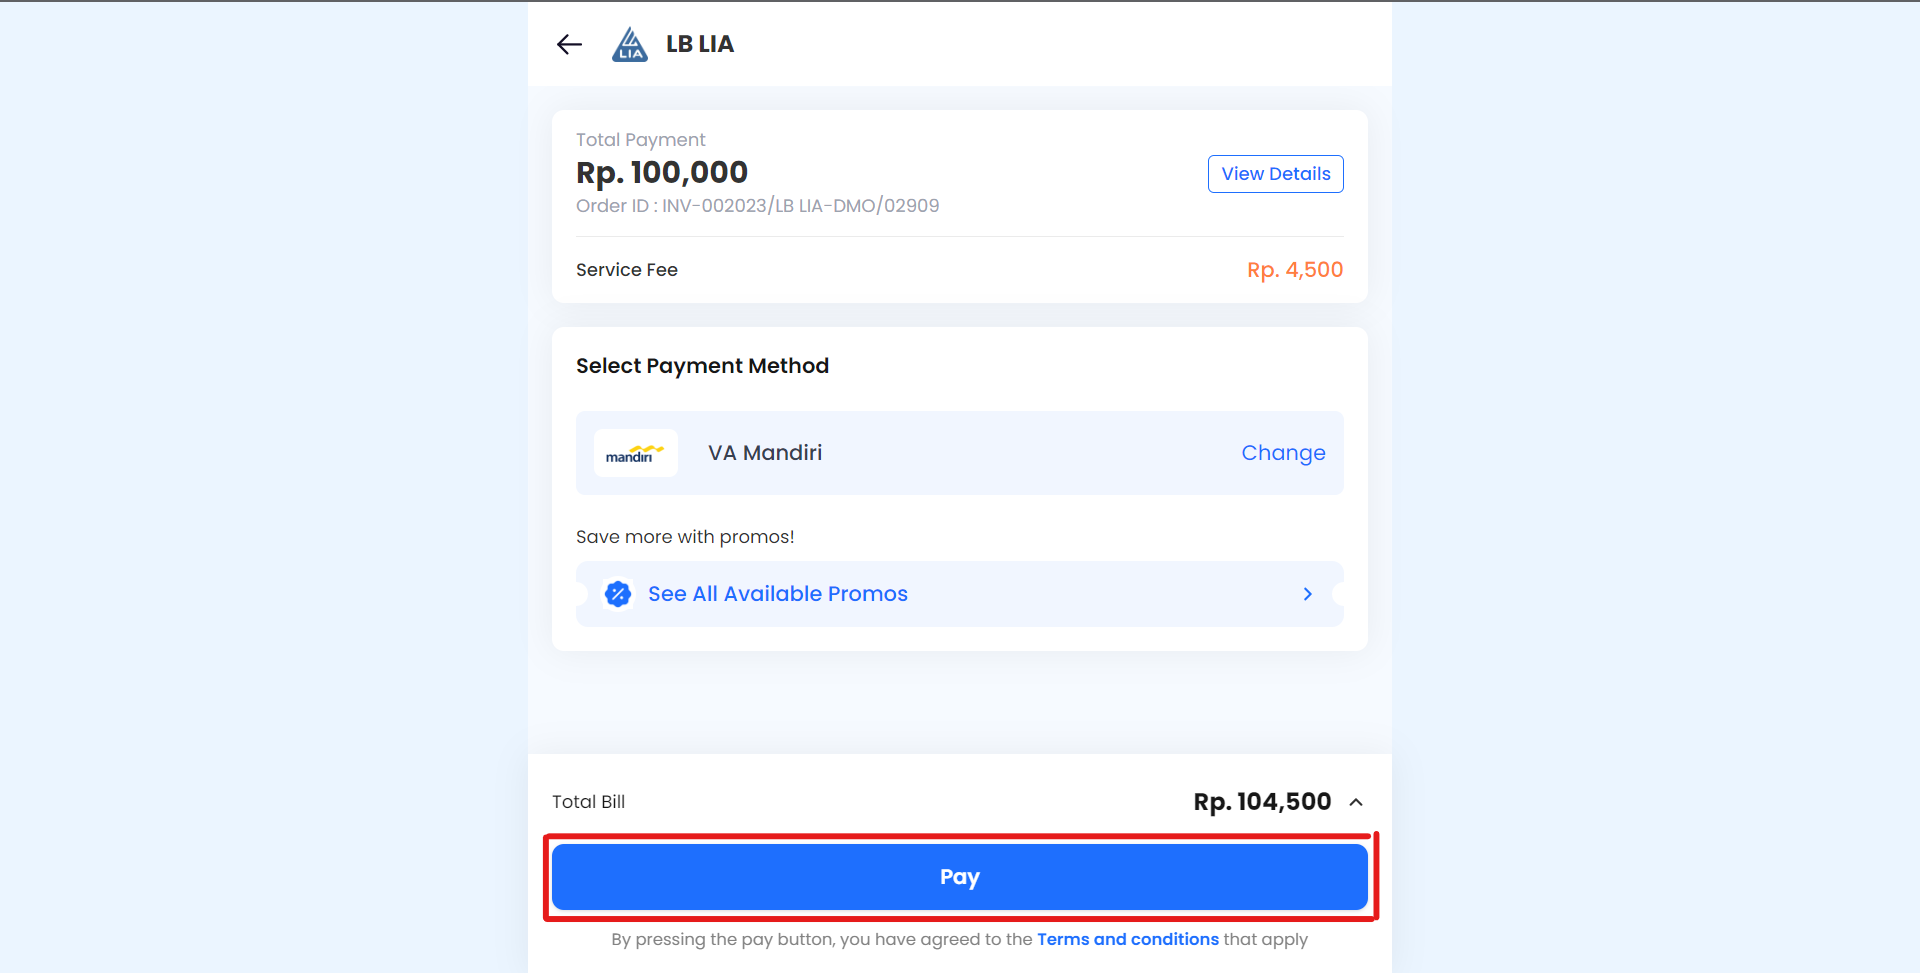Viewport: 1920px width, 973px height.
Task: Click the LB LIA header title
Action: [x=700, y=44]
